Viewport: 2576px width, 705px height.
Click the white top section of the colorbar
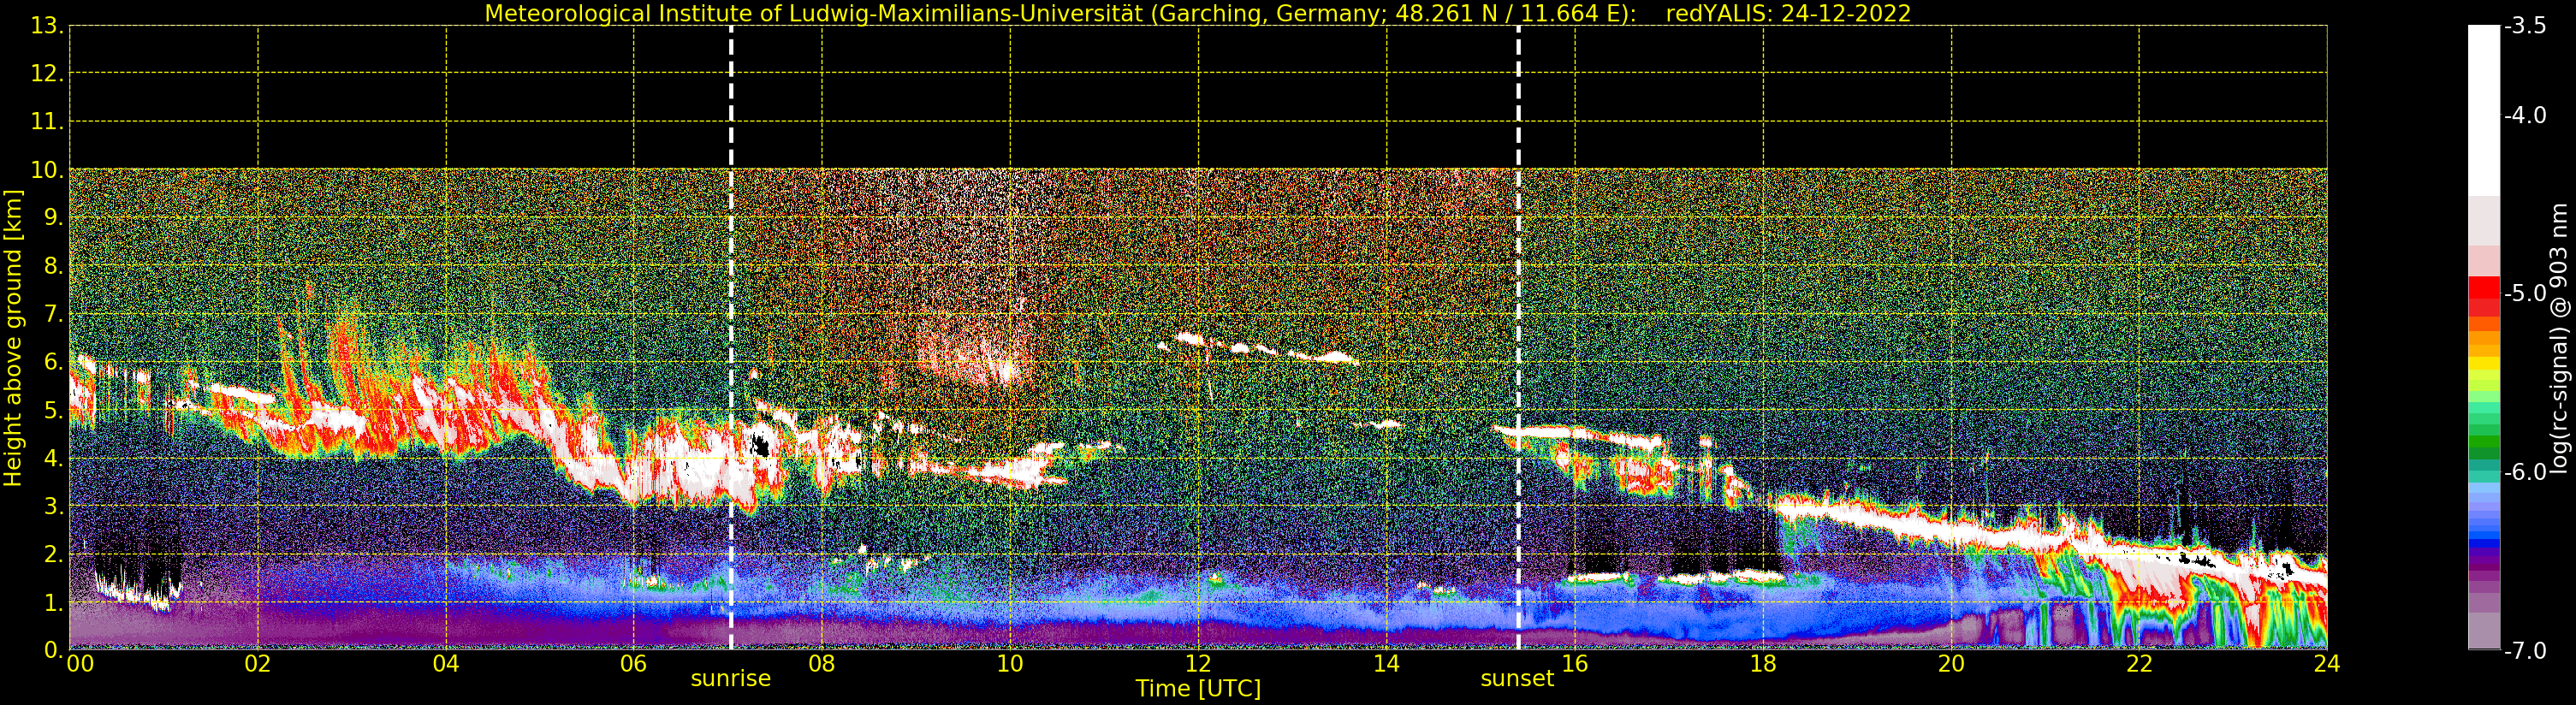[x=2484, y=110]
